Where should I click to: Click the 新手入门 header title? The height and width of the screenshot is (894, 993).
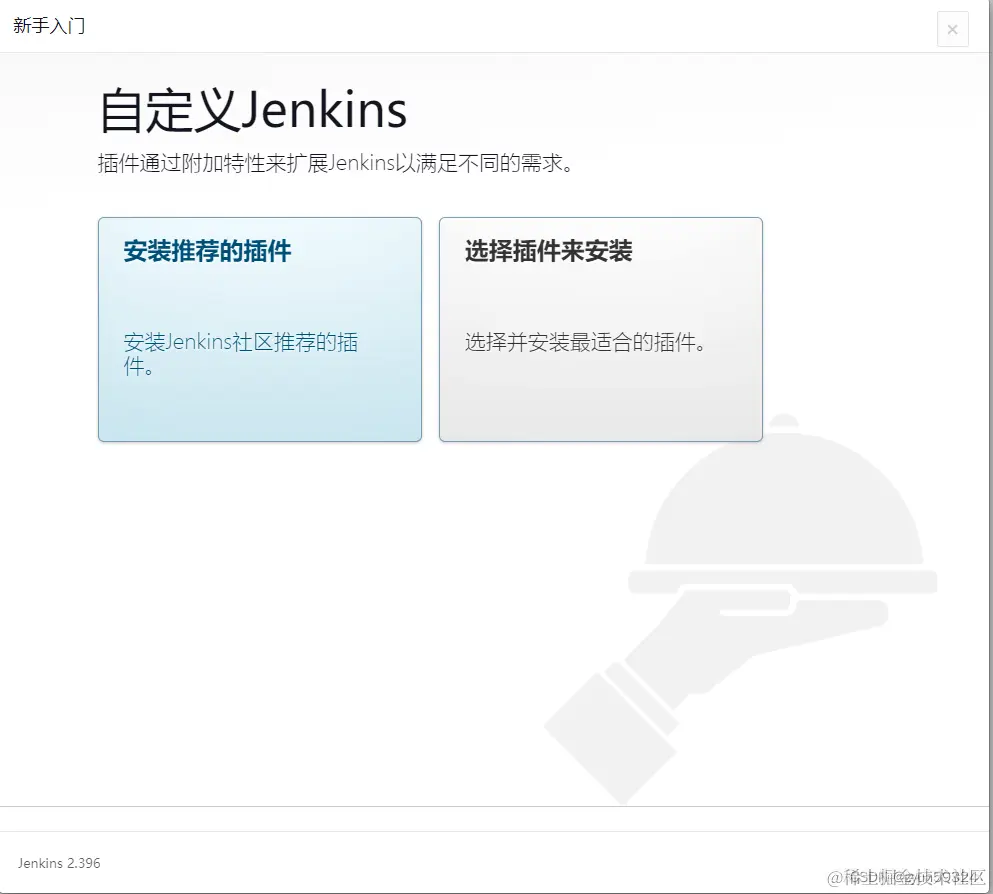[48, 26]
